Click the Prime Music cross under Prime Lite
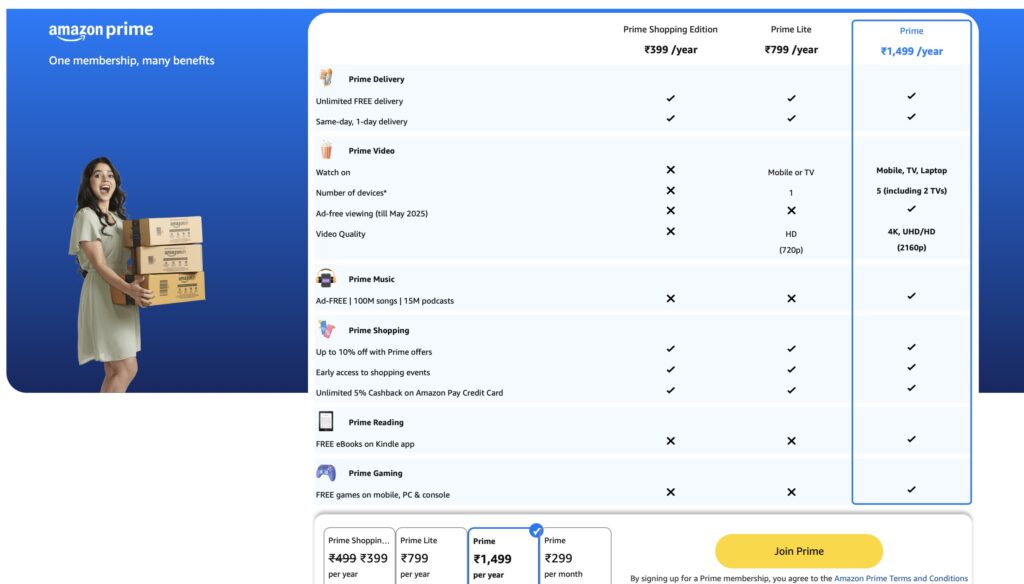1024x584 pixels. click(x=791, y=299)
